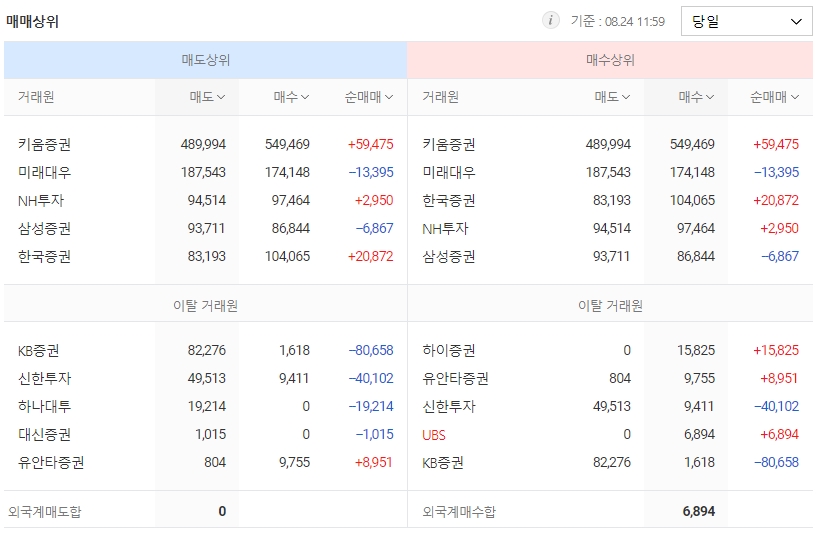This screenshot has width=821, height=534.
Task: Click the 이탈 거래원 heading under 매수상위
Action: [611, 306]
